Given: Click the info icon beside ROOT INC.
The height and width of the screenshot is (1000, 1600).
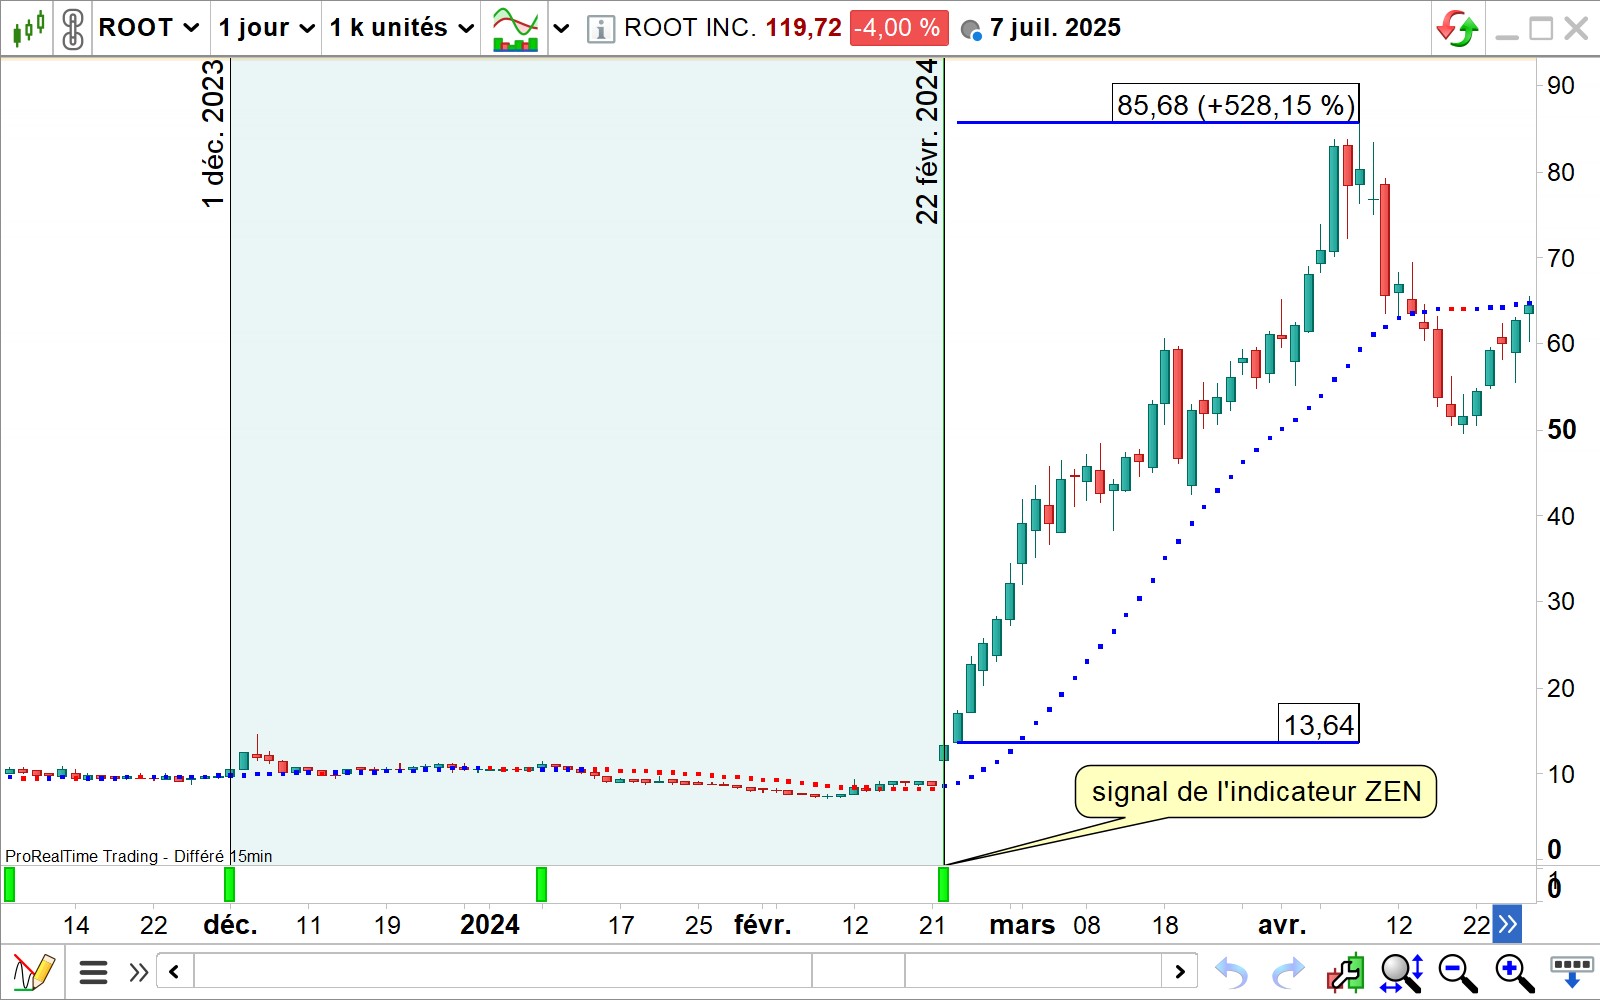Looking at the screenshot, I should point(600,29).
